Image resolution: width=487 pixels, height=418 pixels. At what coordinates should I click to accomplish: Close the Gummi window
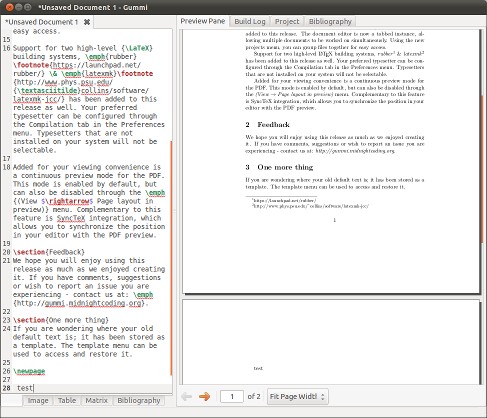click(x=10, y=7)
